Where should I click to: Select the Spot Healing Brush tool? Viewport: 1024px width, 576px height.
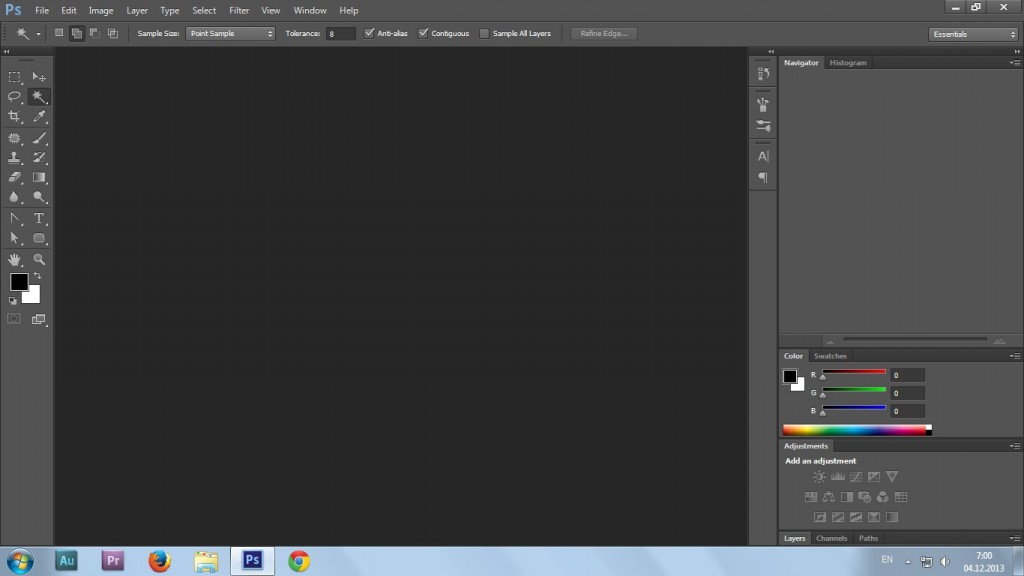coord(14,138)
